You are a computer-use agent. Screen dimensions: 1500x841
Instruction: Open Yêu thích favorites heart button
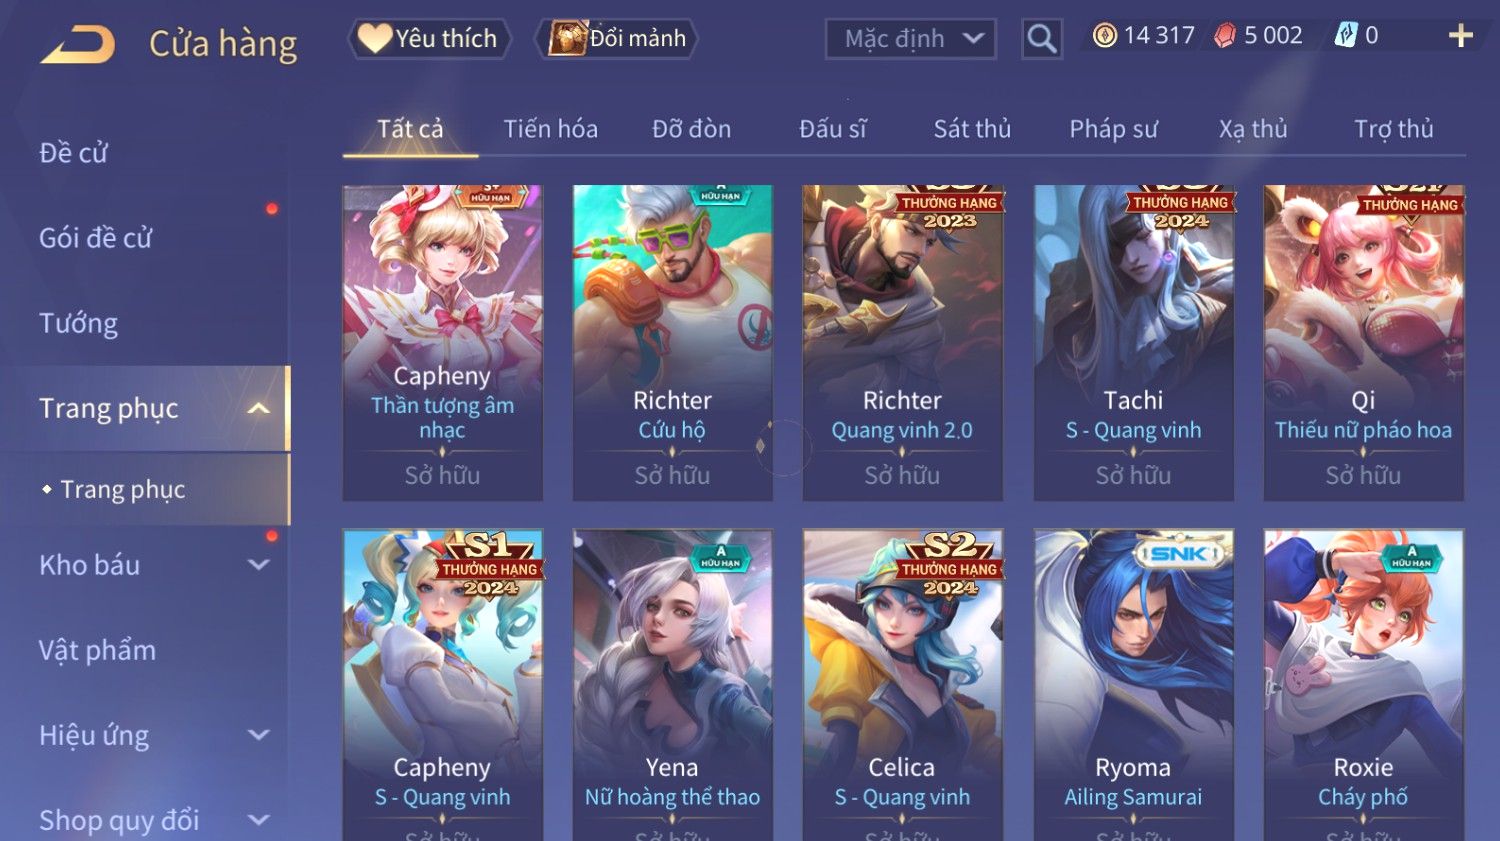[x=429, y=38]
